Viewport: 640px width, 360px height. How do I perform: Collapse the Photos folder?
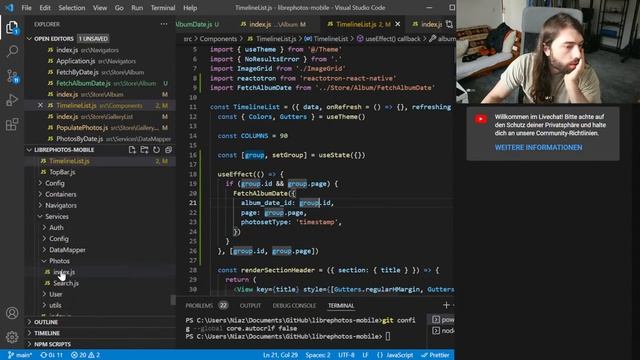click(59, 261)
